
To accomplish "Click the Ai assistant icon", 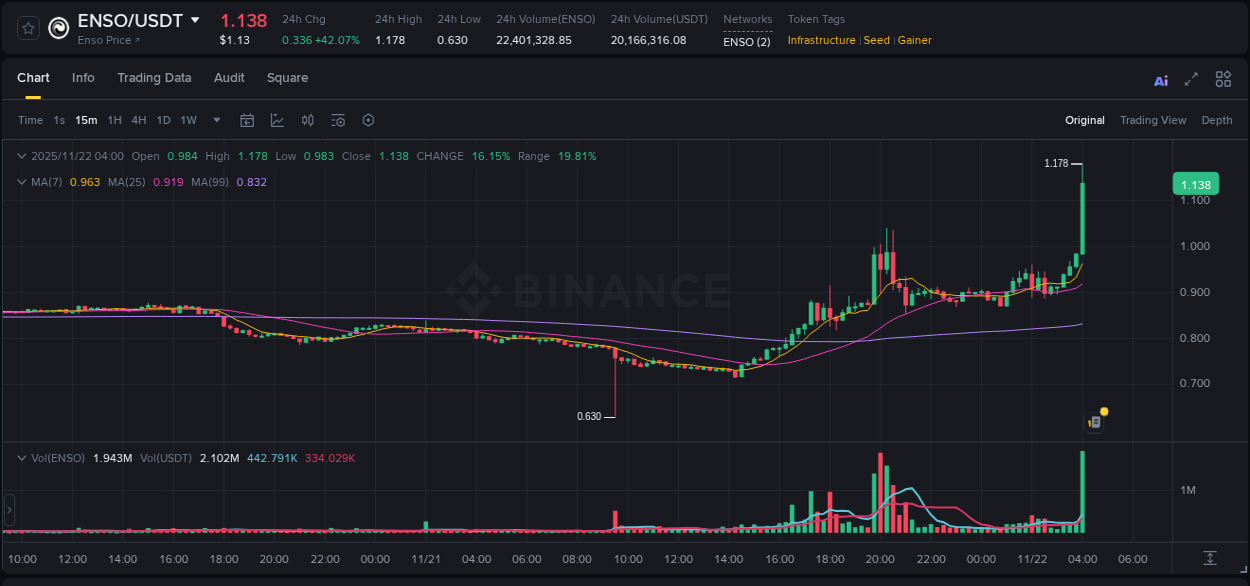I will coord(1161,79).
